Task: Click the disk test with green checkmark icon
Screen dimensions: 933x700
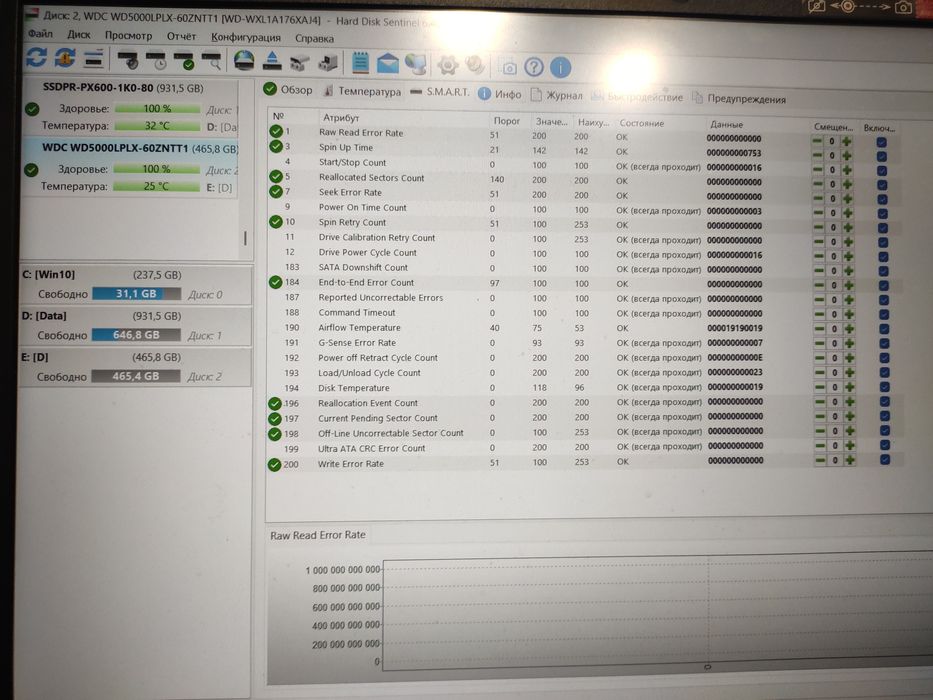Action: (x=183, y=60)
